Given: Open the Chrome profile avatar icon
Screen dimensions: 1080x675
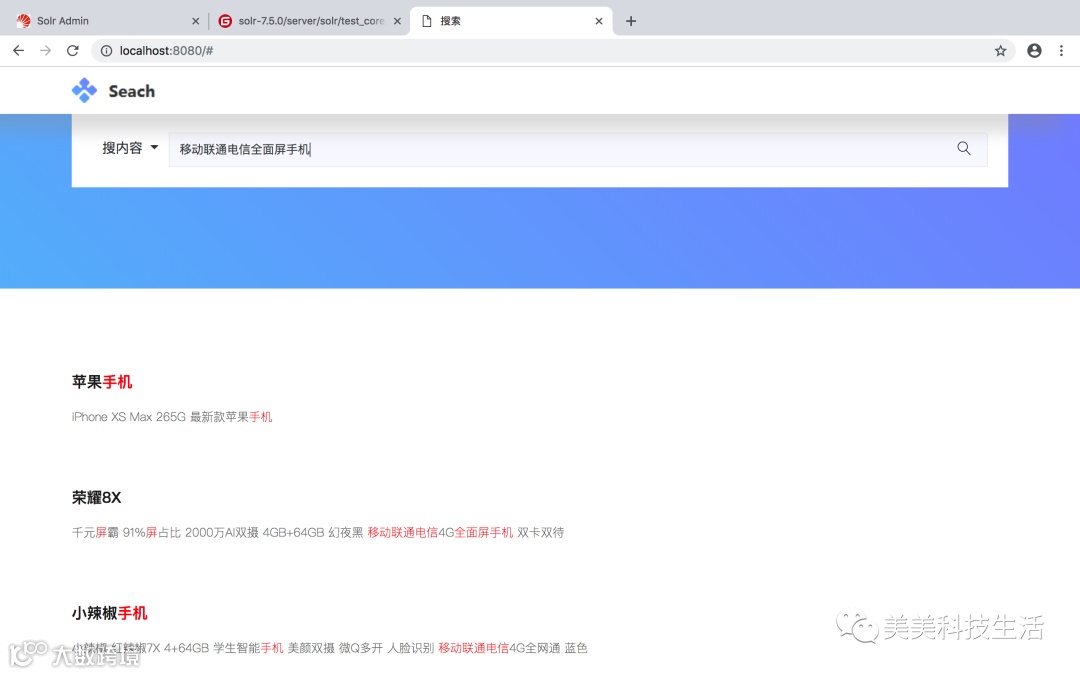Looking at the screenshot, I should click(x=1034, y=50).
